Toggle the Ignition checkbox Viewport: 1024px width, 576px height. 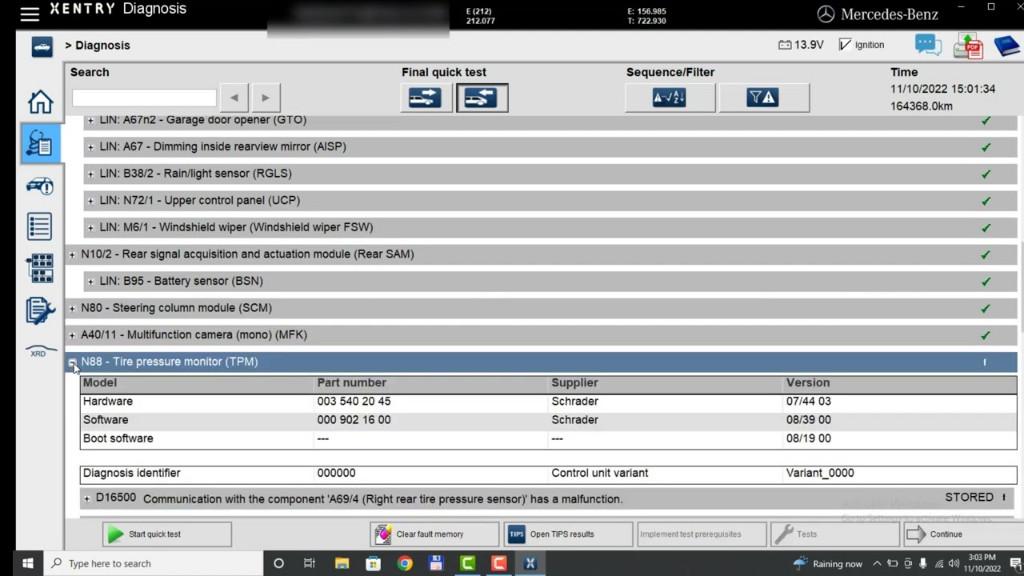pos(845,44)
